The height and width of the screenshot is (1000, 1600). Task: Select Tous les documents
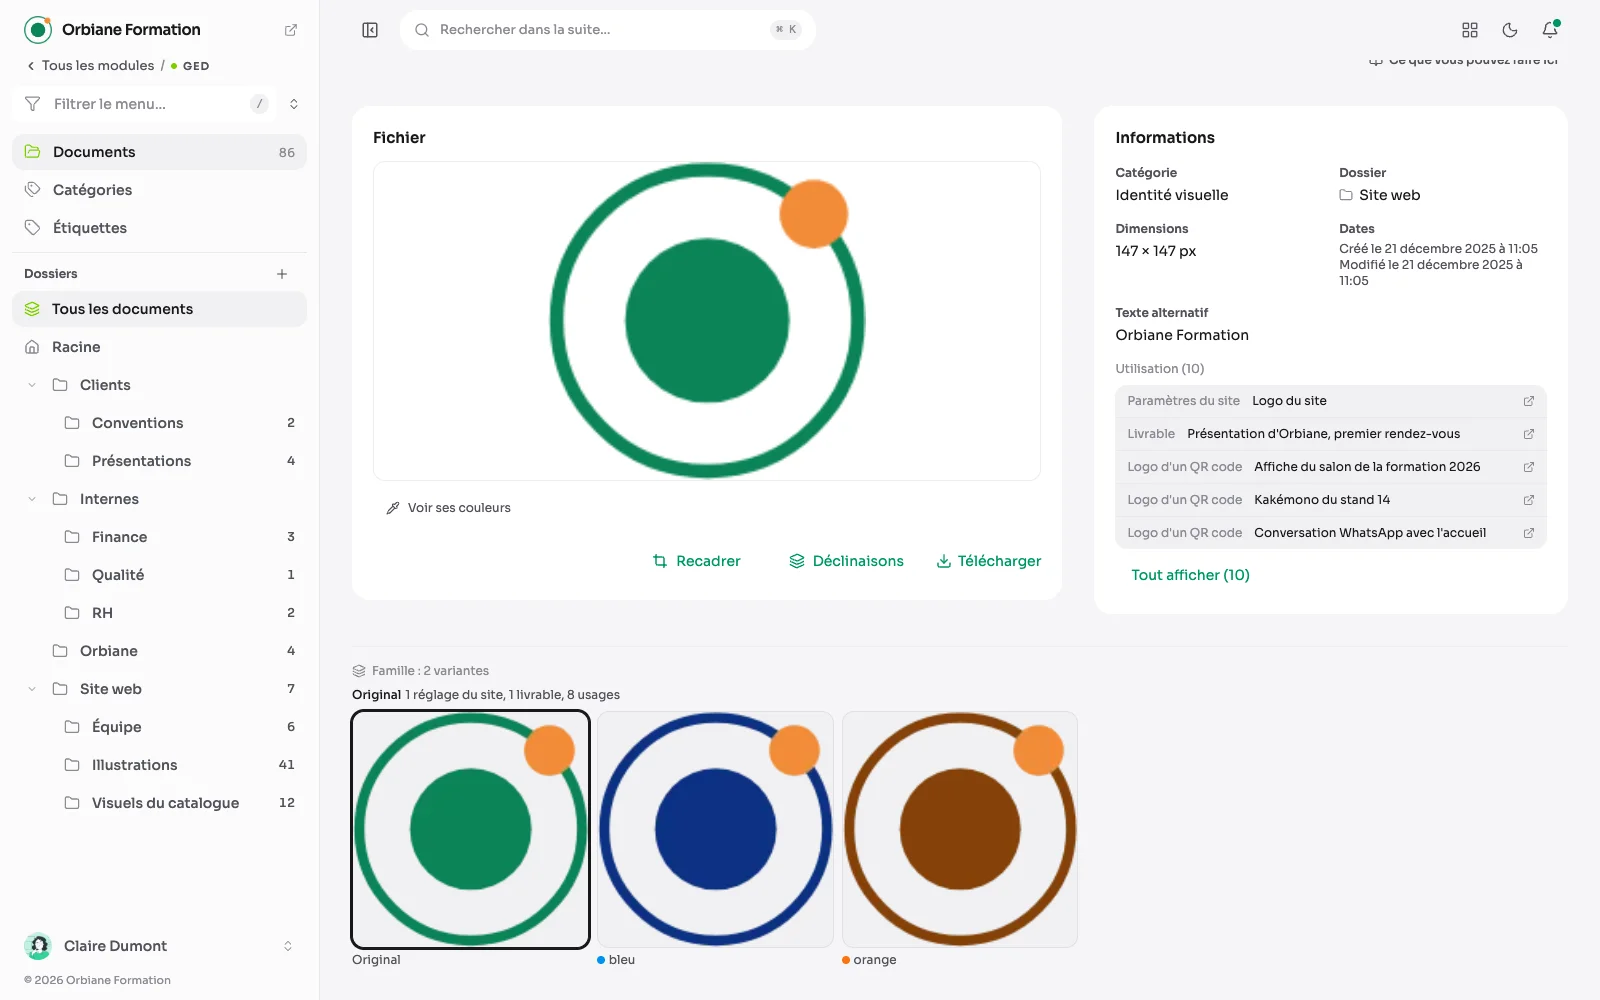(x=159, y=309)
